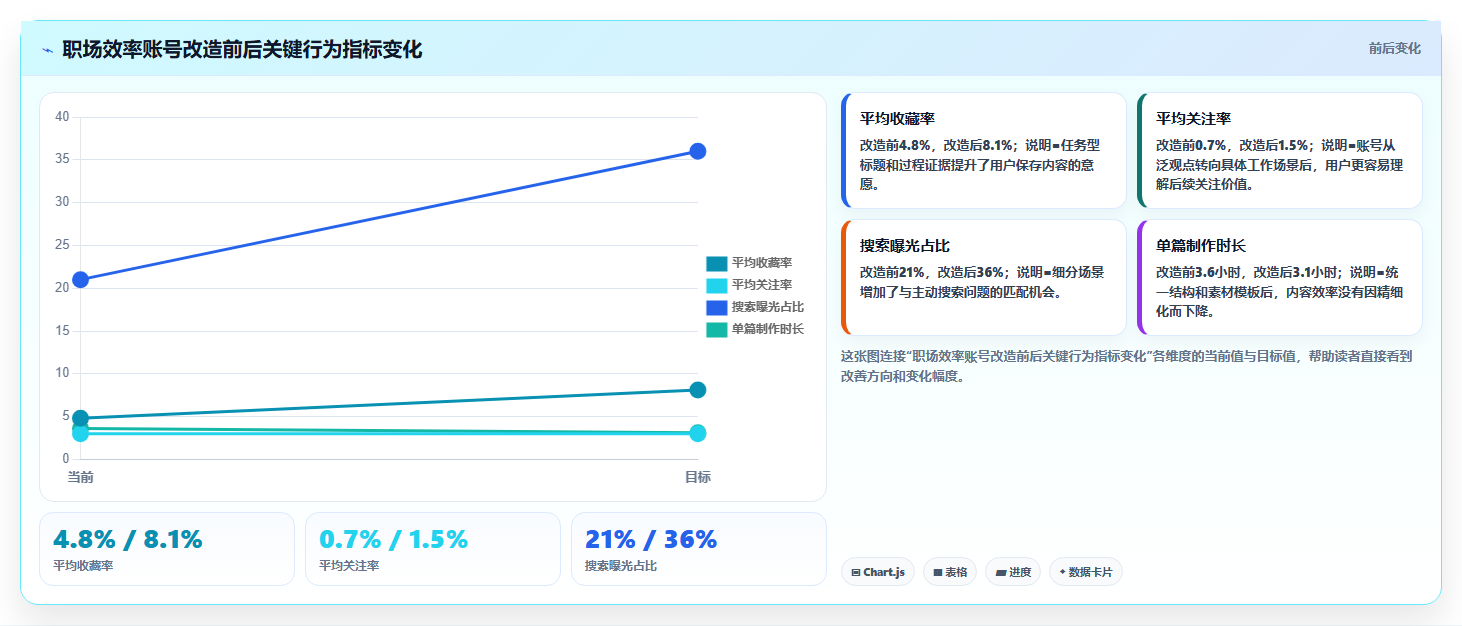This screenshot has height=626, width=1462.
Task: Click the 21% / 36% stat card
Action: click(x=699, y=549)
